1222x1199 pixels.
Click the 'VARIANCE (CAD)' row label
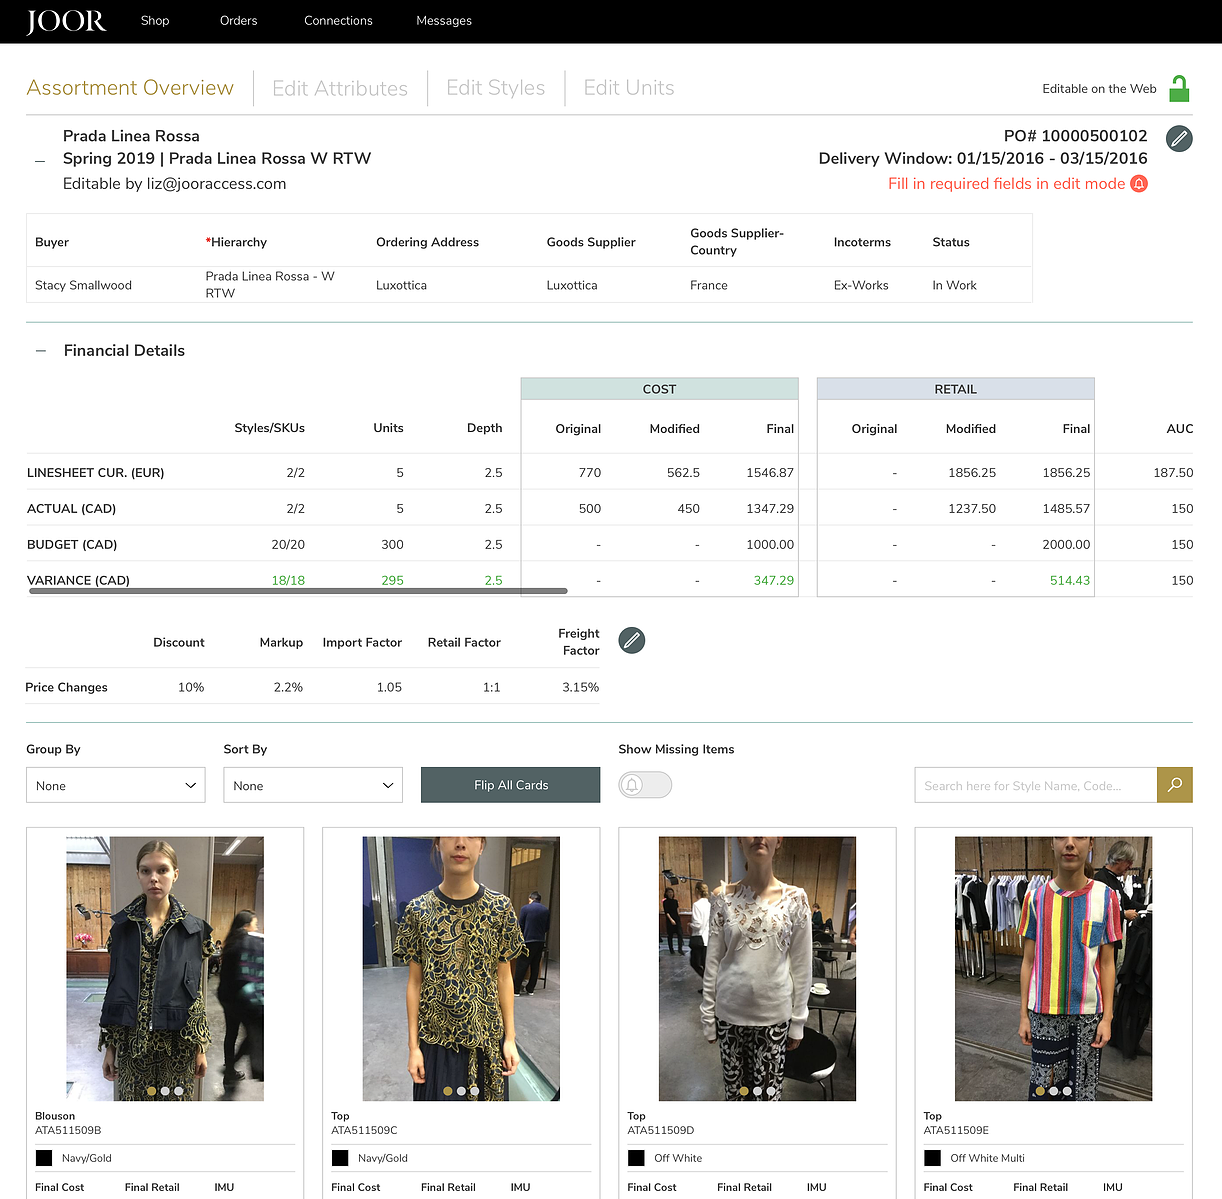[x=78, y=581]
